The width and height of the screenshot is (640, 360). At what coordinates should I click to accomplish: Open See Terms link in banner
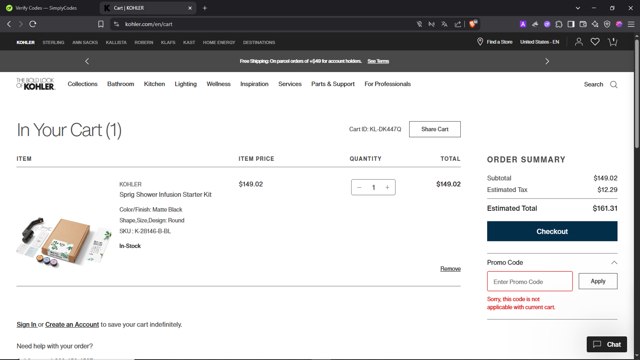(x=378, y=61)
